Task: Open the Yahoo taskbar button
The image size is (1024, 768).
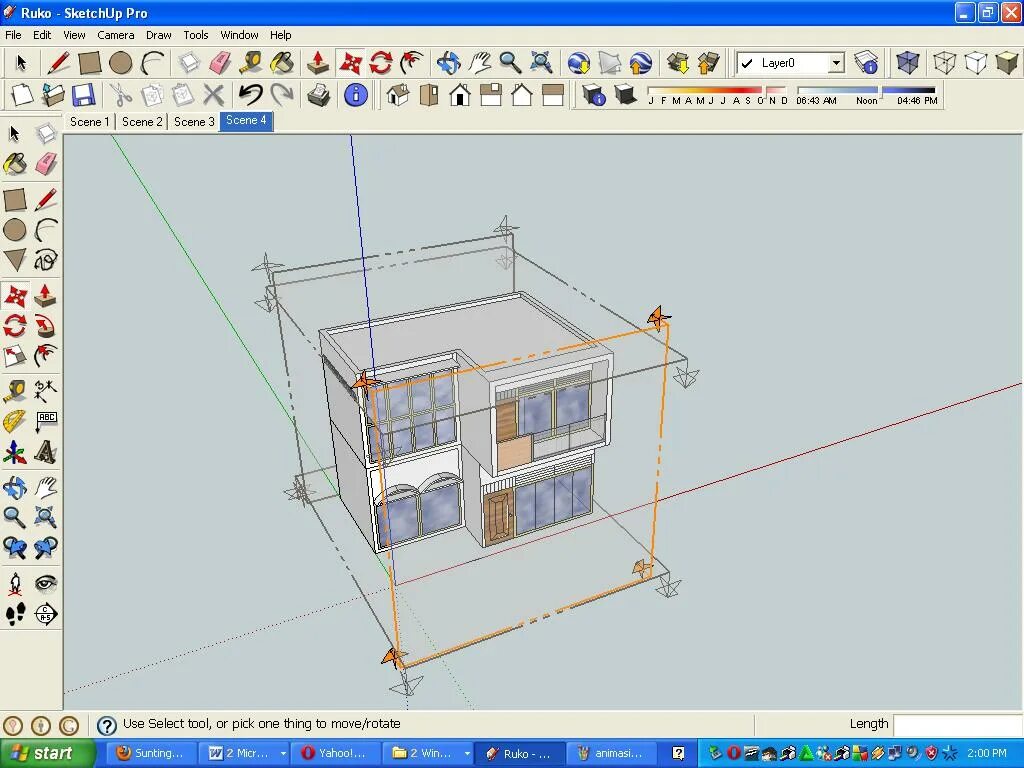Action: (335, 753)
